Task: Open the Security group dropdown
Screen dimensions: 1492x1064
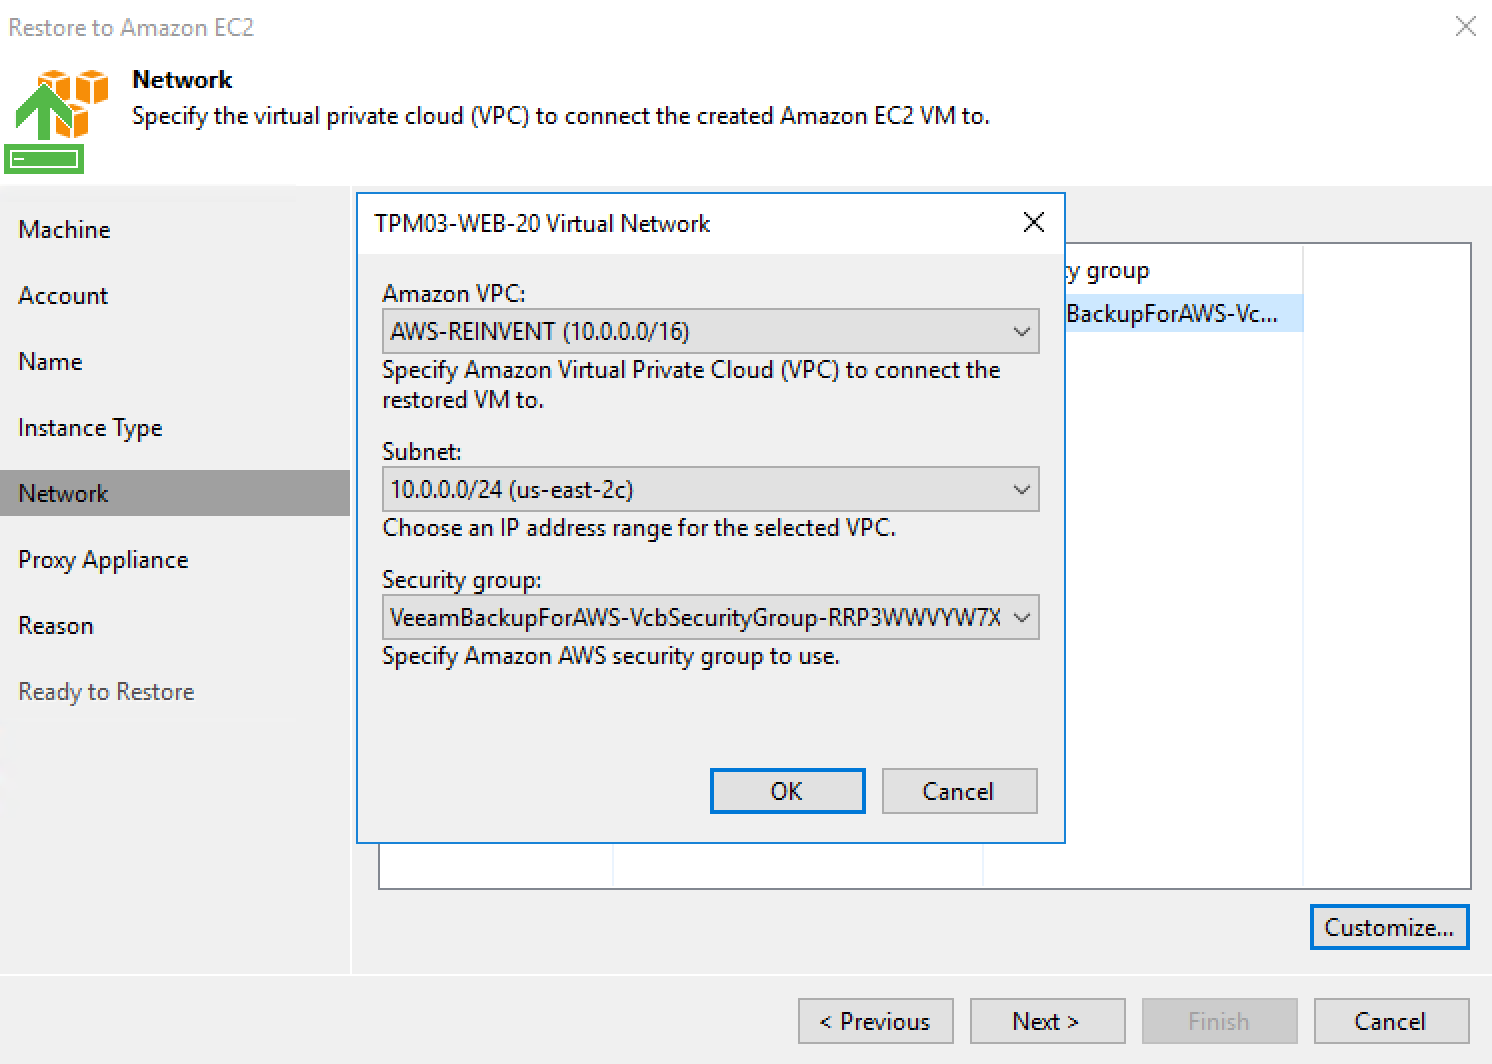Action: tap(710, 617)
